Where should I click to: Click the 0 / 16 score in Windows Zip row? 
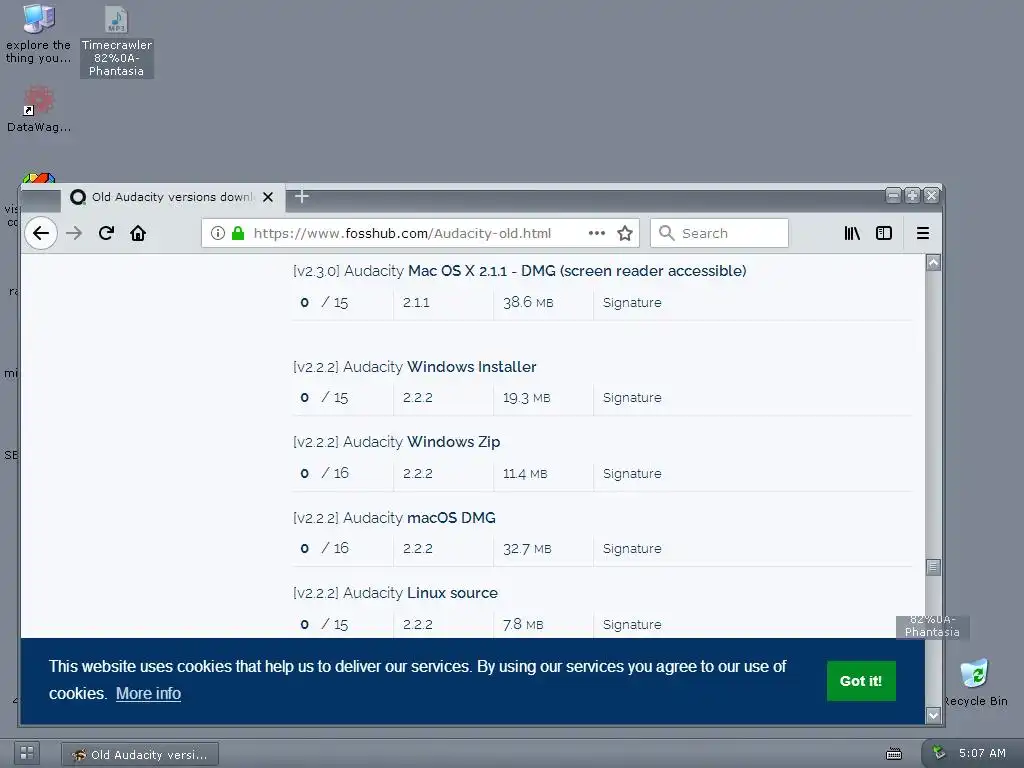pyautogui.click(x=325, y=473)
